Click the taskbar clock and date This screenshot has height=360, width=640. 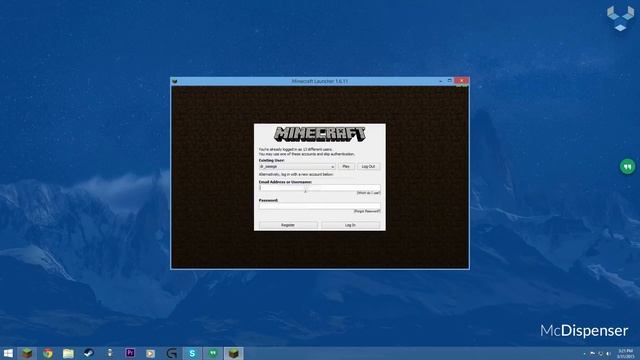pyautogui.click(x=625, y=353)
